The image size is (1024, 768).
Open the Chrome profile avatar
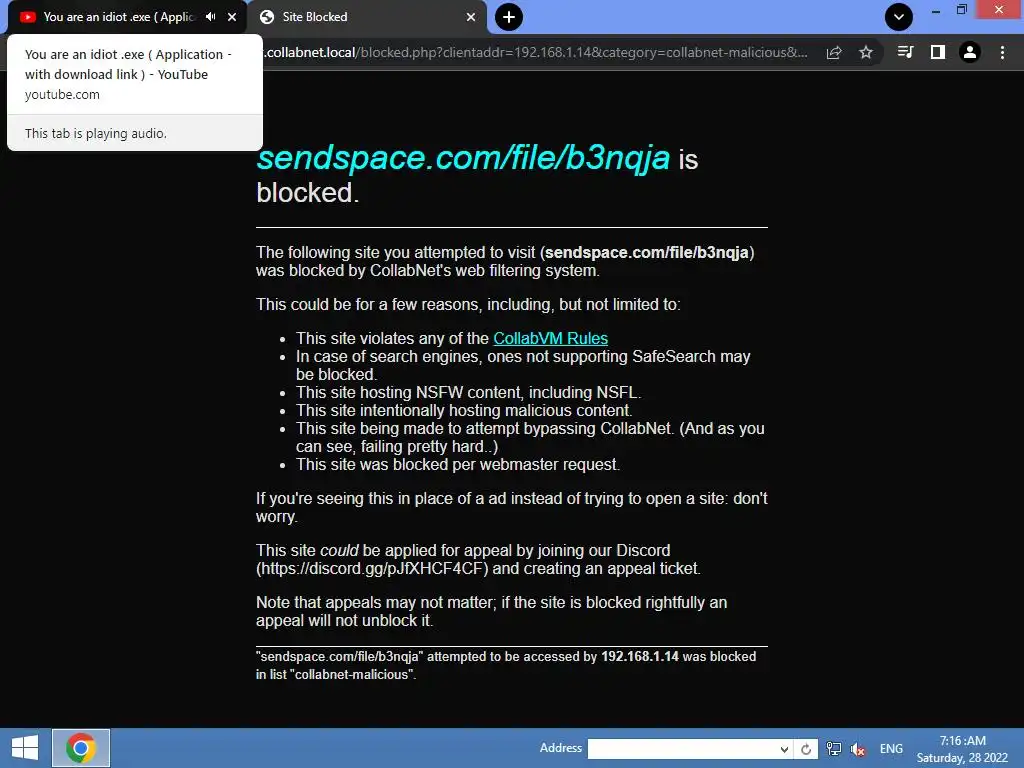pyautogui.click(x=970, y=52)
